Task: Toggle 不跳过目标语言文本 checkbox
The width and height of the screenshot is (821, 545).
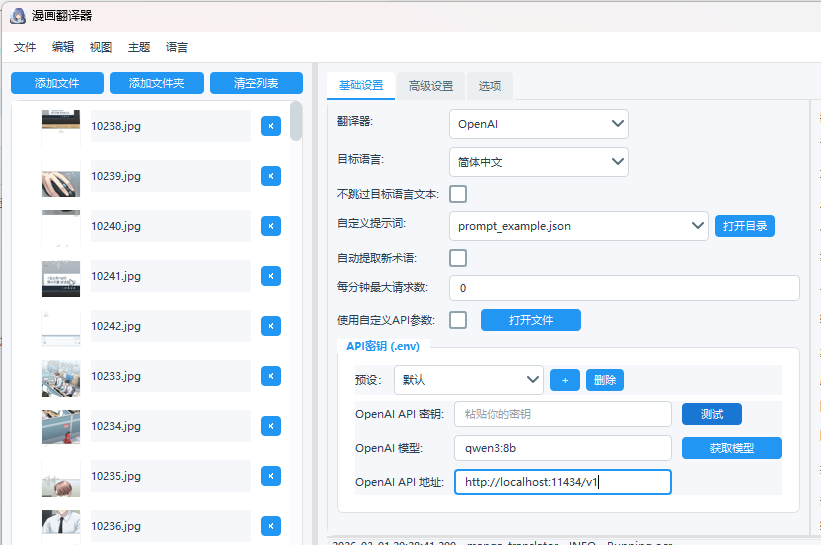Action: pyautogui.click(x=458, y=194)
